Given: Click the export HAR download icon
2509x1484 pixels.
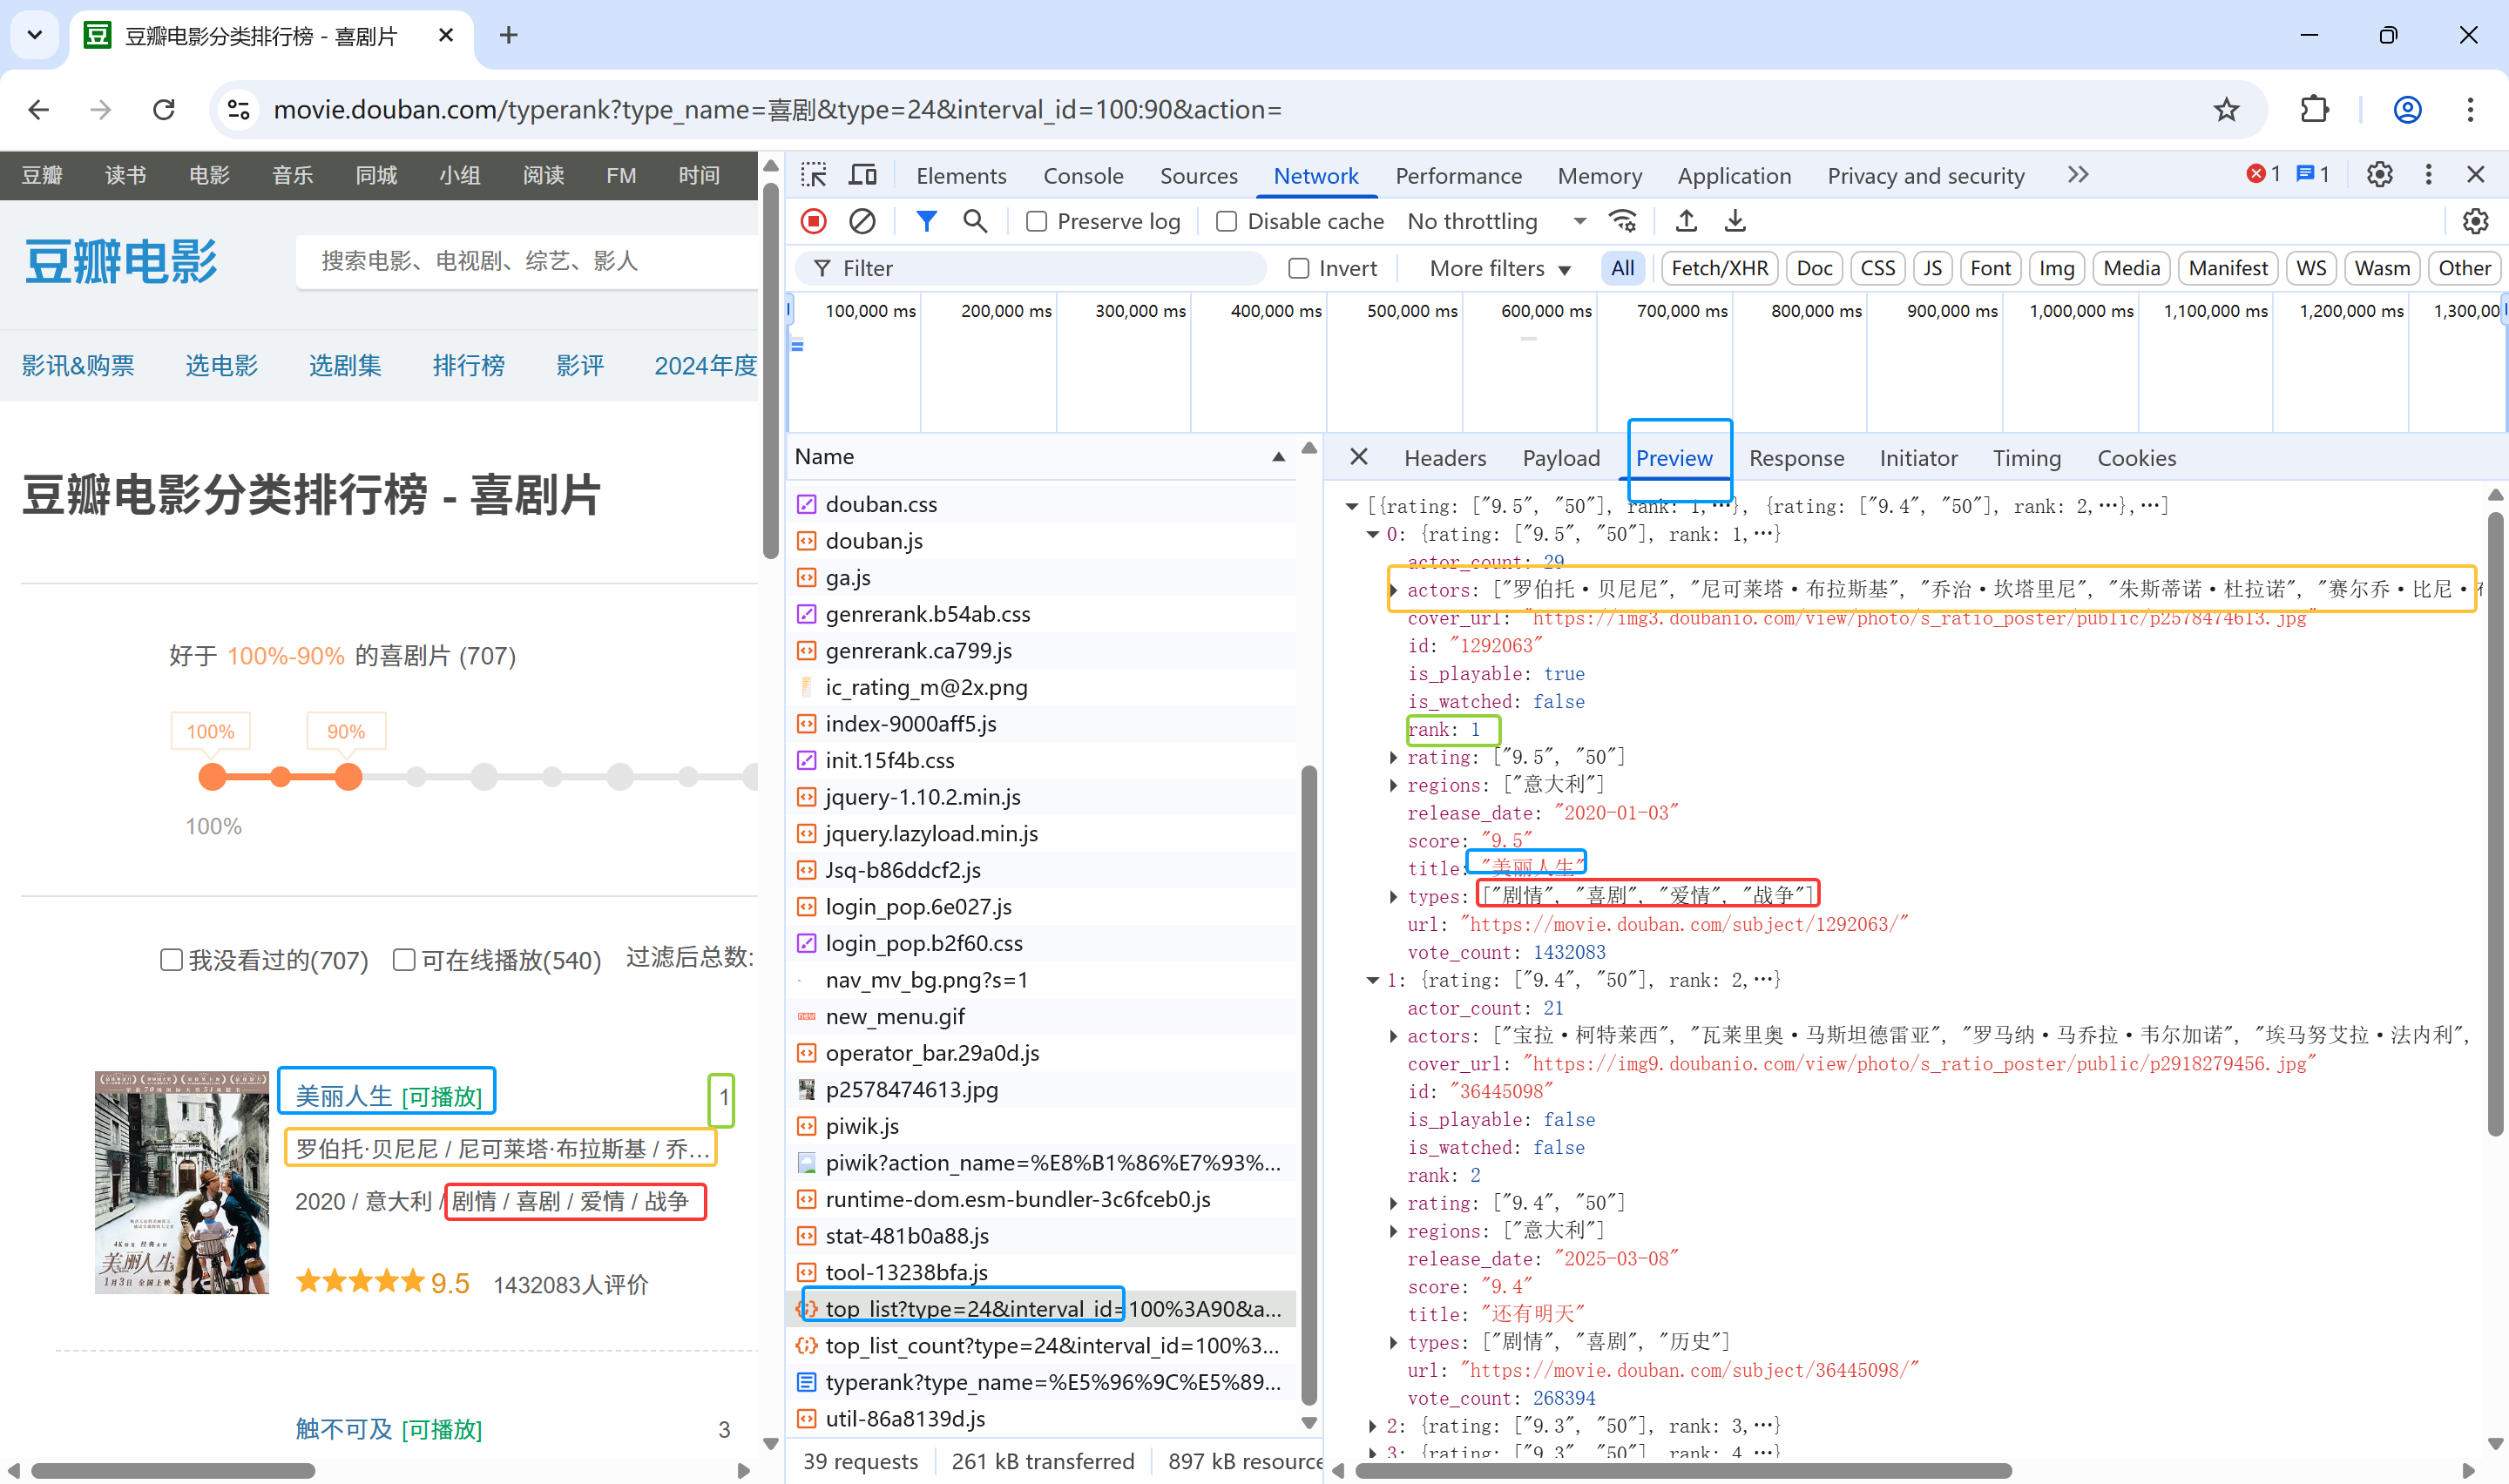Looking at the screenshot, I should point(1735,221).
